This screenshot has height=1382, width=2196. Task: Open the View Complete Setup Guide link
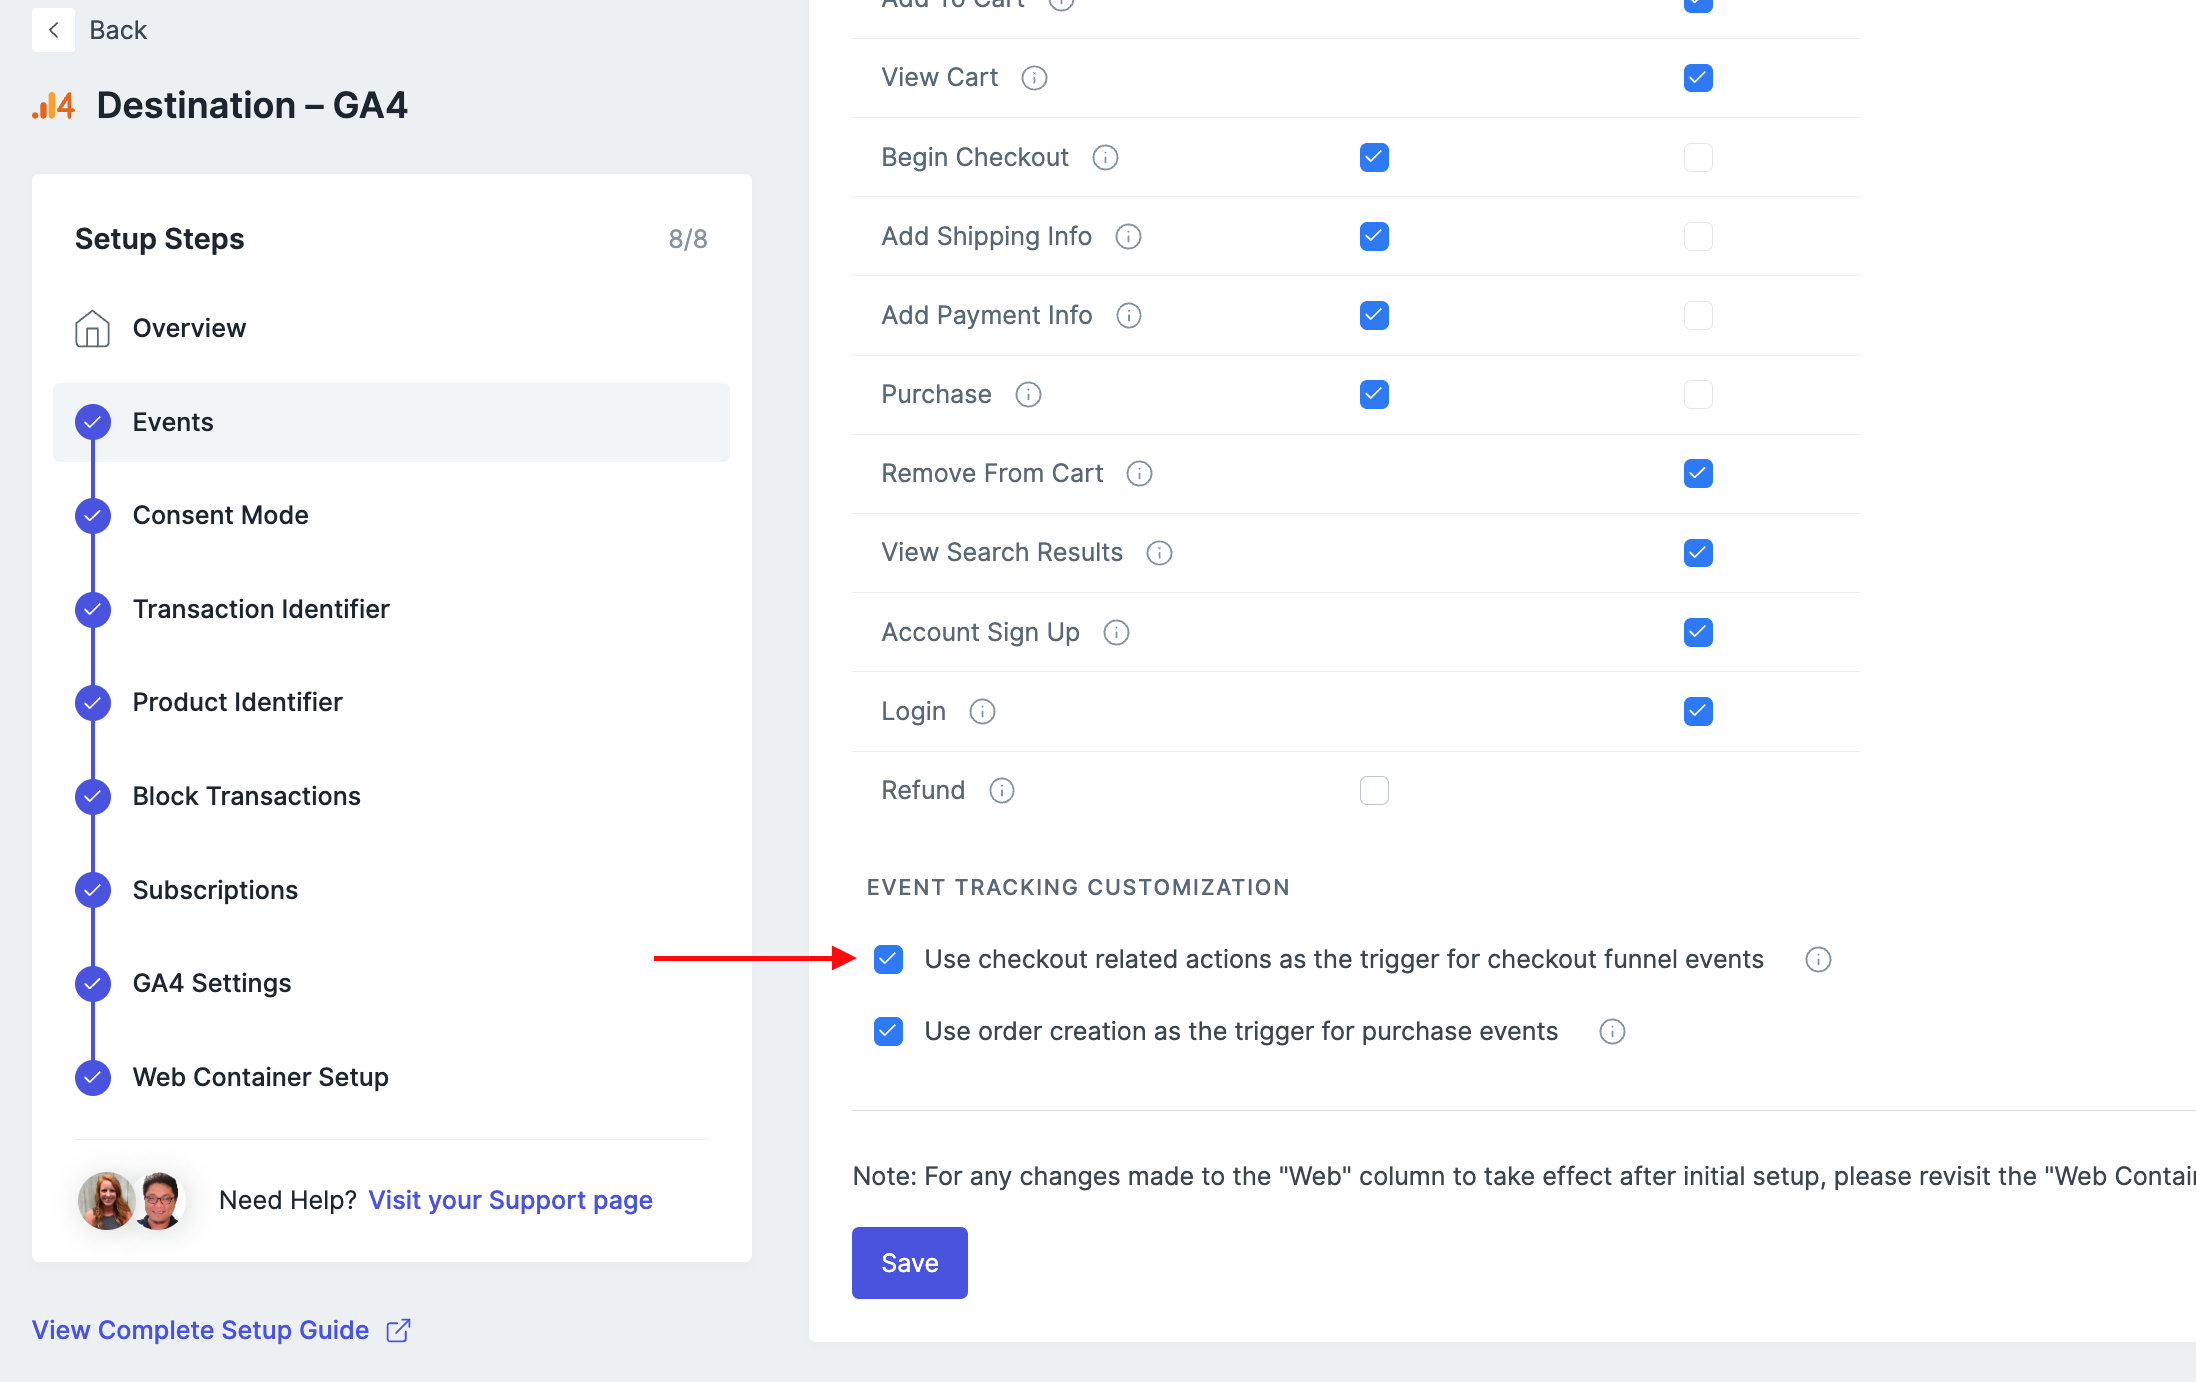click(200, 1330)
